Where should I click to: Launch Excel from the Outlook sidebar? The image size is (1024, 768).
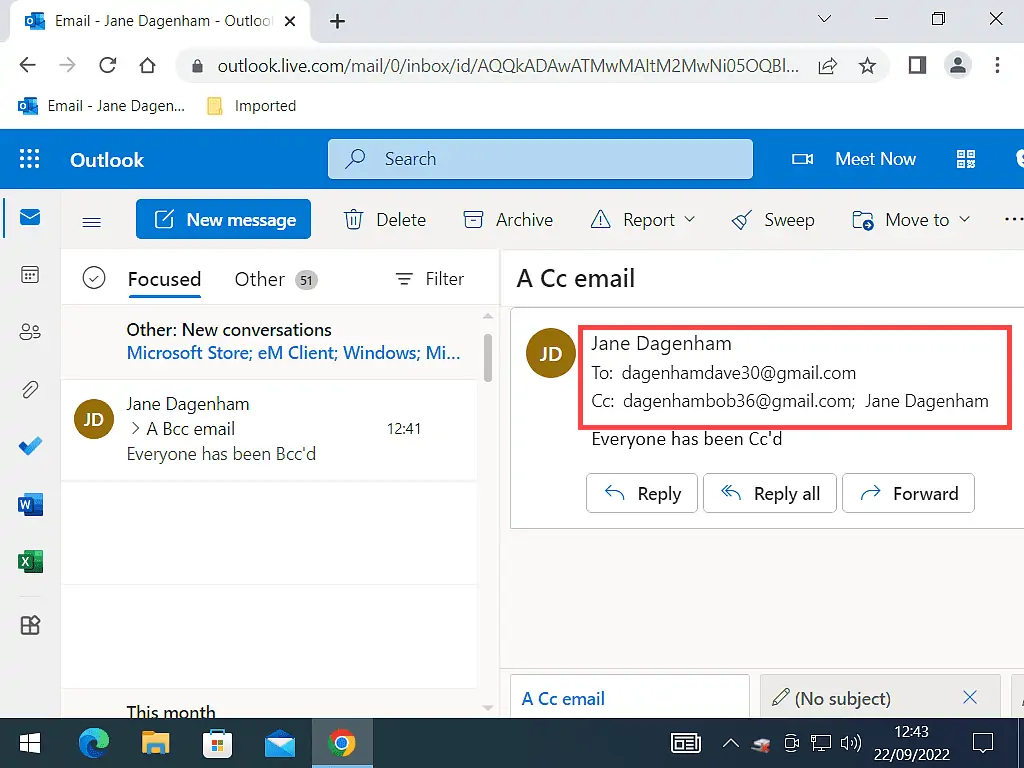point(29,561)
